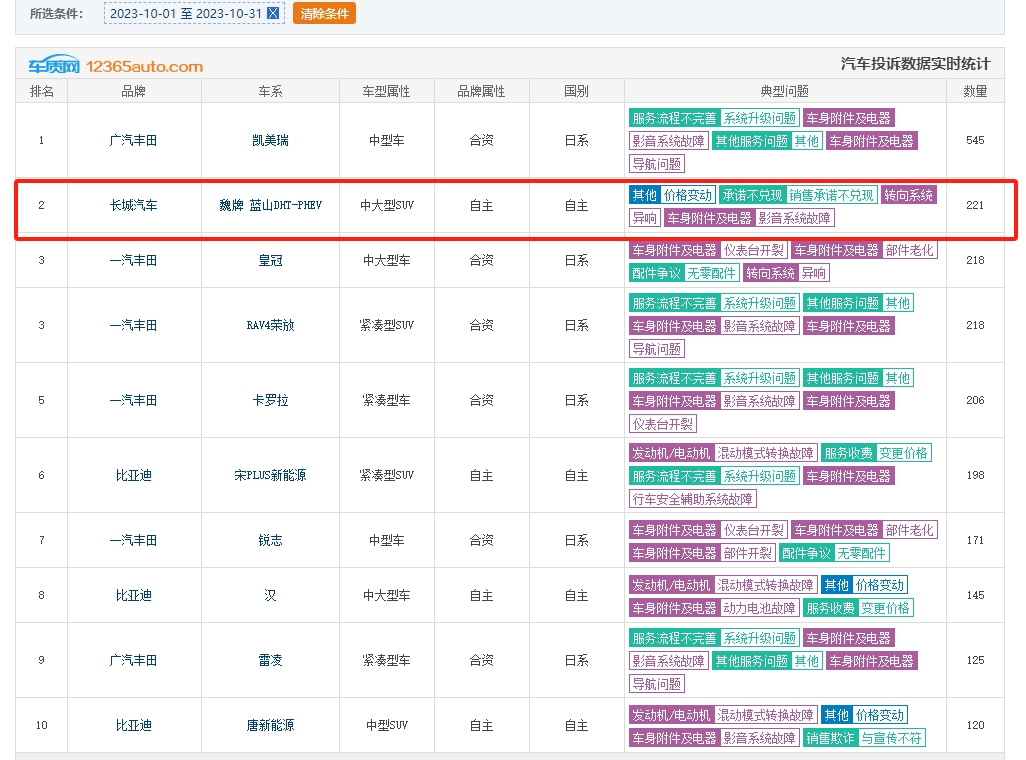Click the 车系 column header
Image resolution: width=1026 pixels, height=760 pixels.
(x=270, y=91)
